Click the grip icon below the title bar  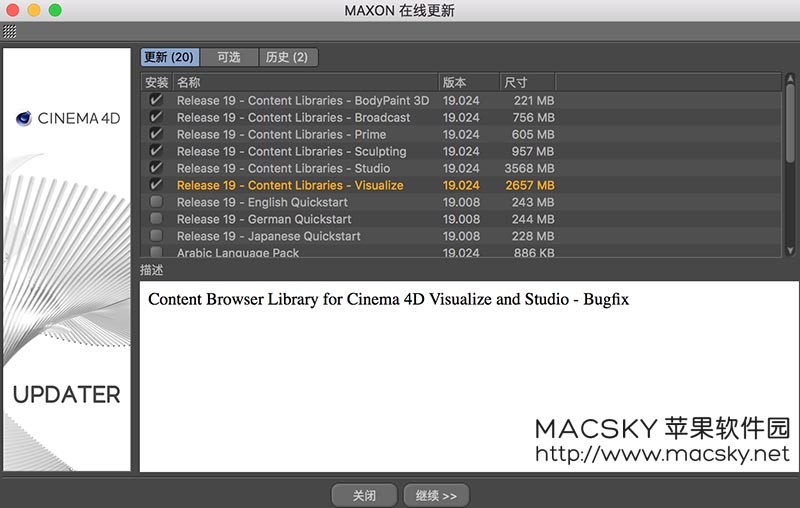pyautogui.click(x=10, y=32)
